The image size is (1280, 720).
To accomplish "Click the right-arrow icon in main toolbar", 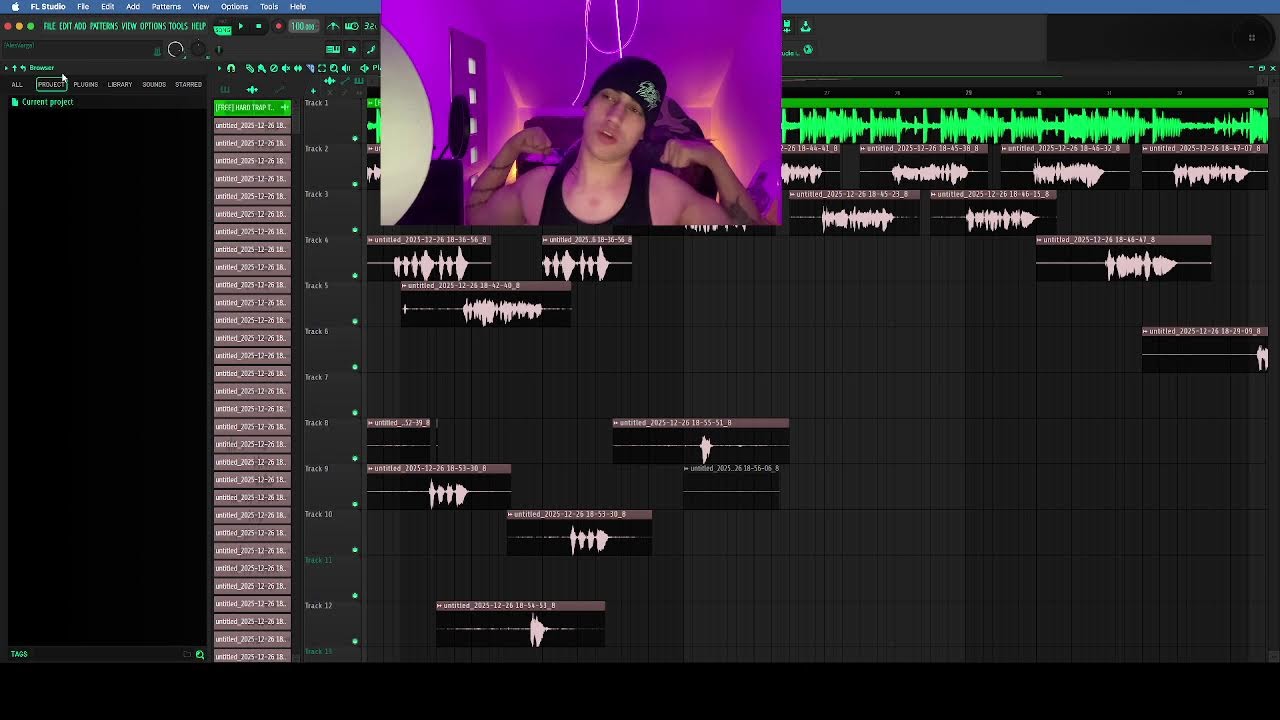I will (x=352, y=49).
